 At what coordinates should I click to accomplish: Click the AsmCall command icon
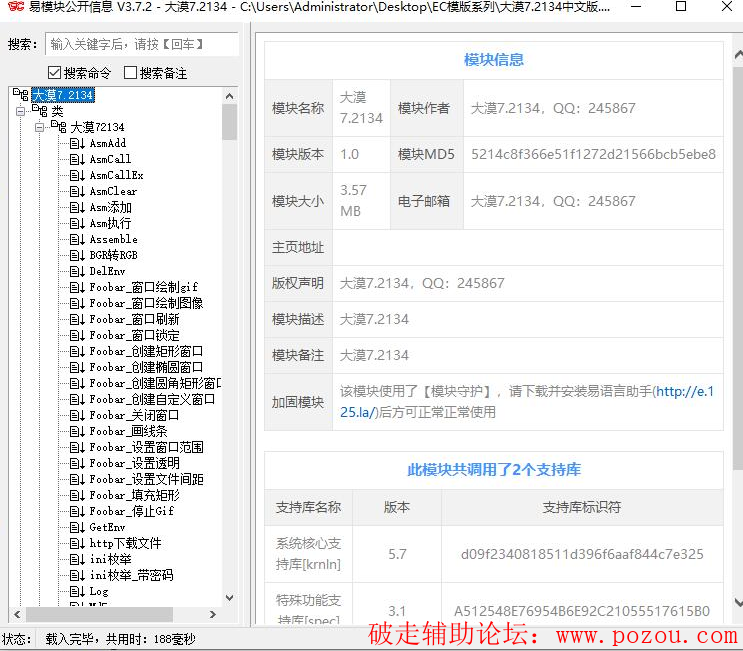coord(77,159)
